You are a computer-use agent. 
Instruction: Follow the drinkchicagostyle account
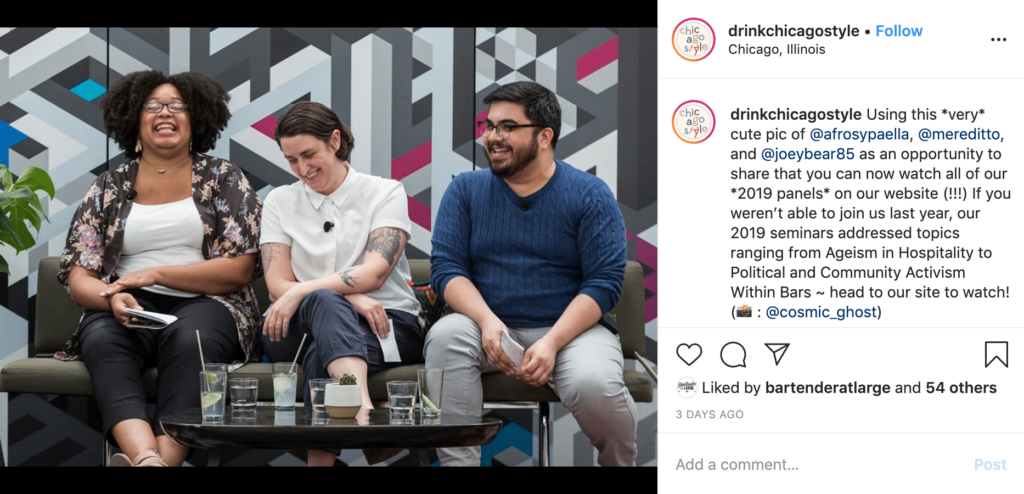pos(899,31)
